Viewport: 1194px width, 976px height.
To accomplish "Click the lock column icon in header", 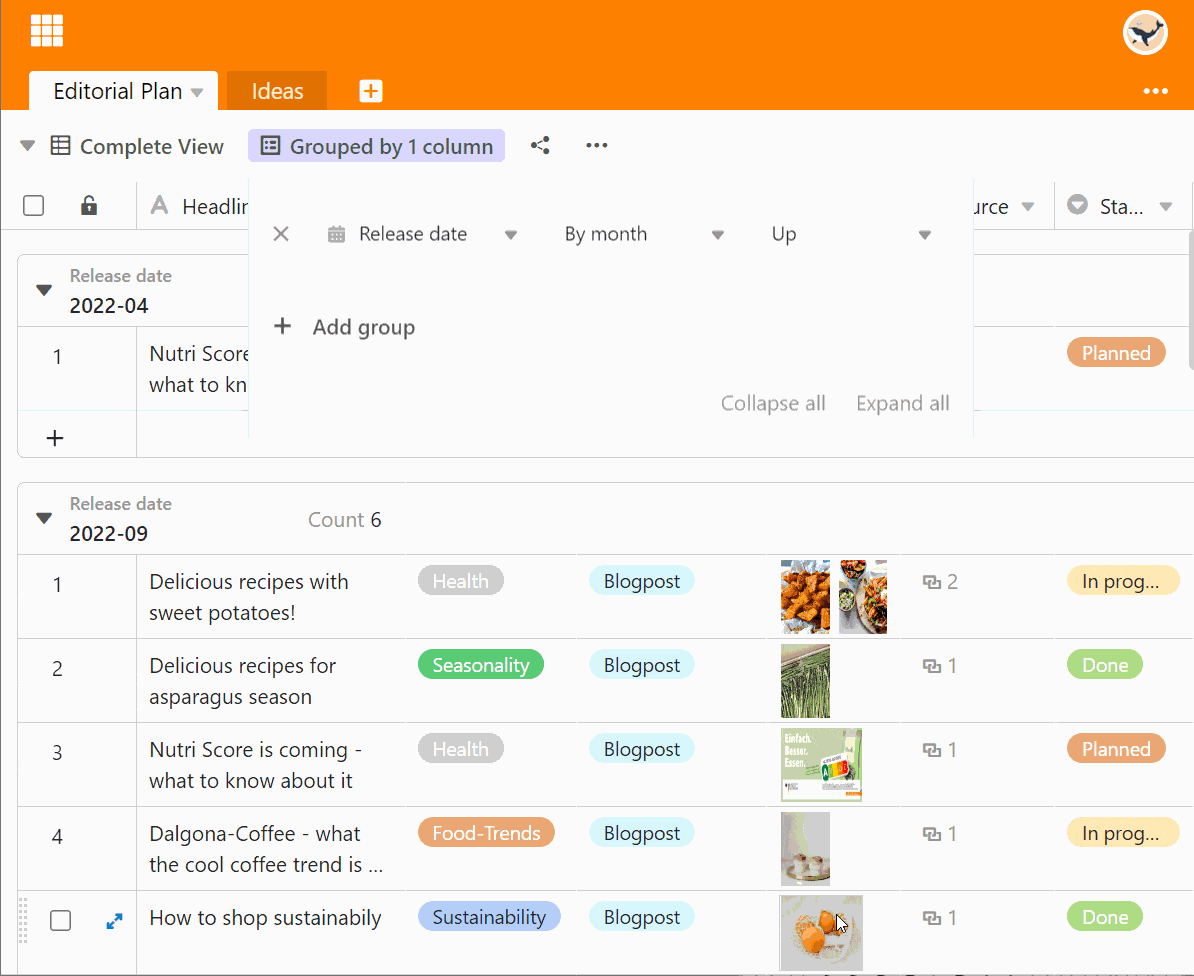I will pyautogui.click(x=89, y=206).
